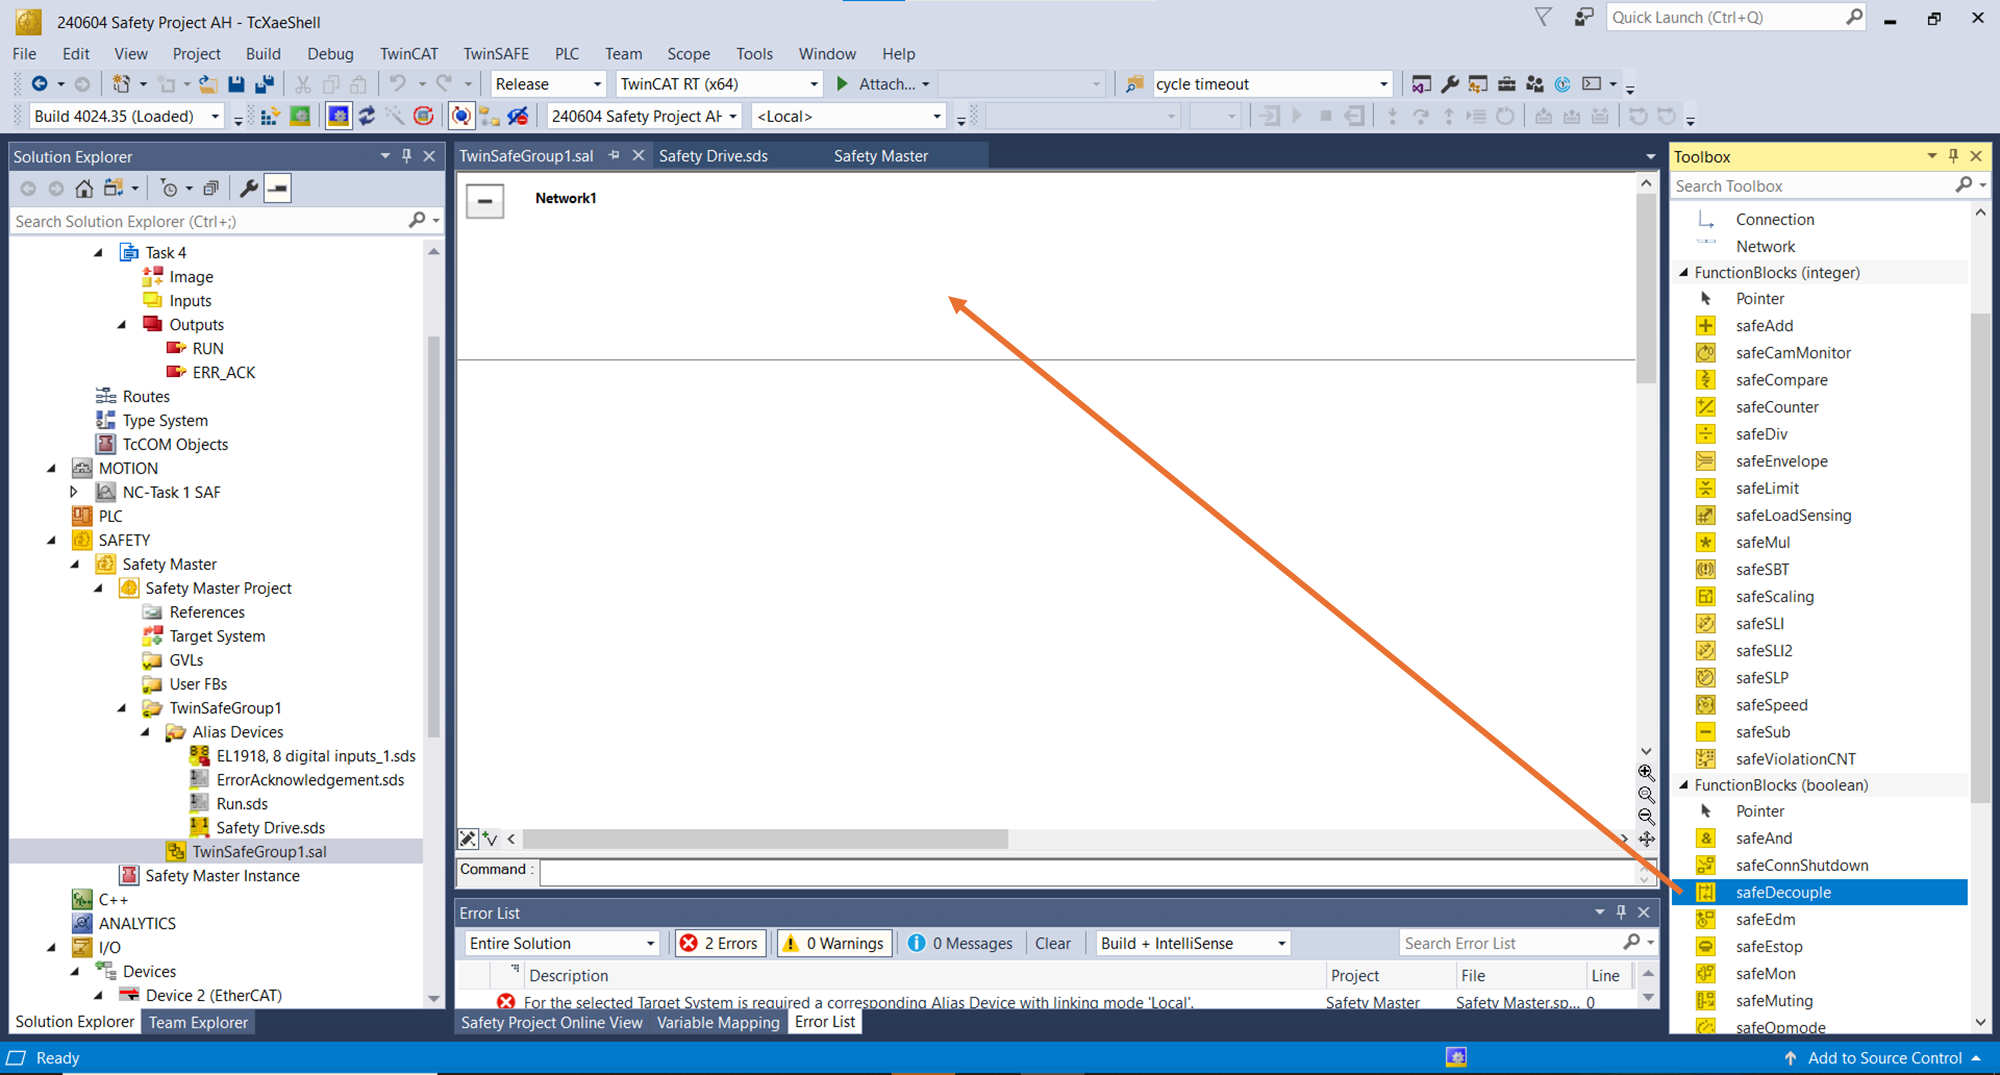Image resolution: width=2000 pixels, height=1075 pixels.
Task: Open Properties via the wrench icon in Solution Explorer
Action: coord(248,188)
